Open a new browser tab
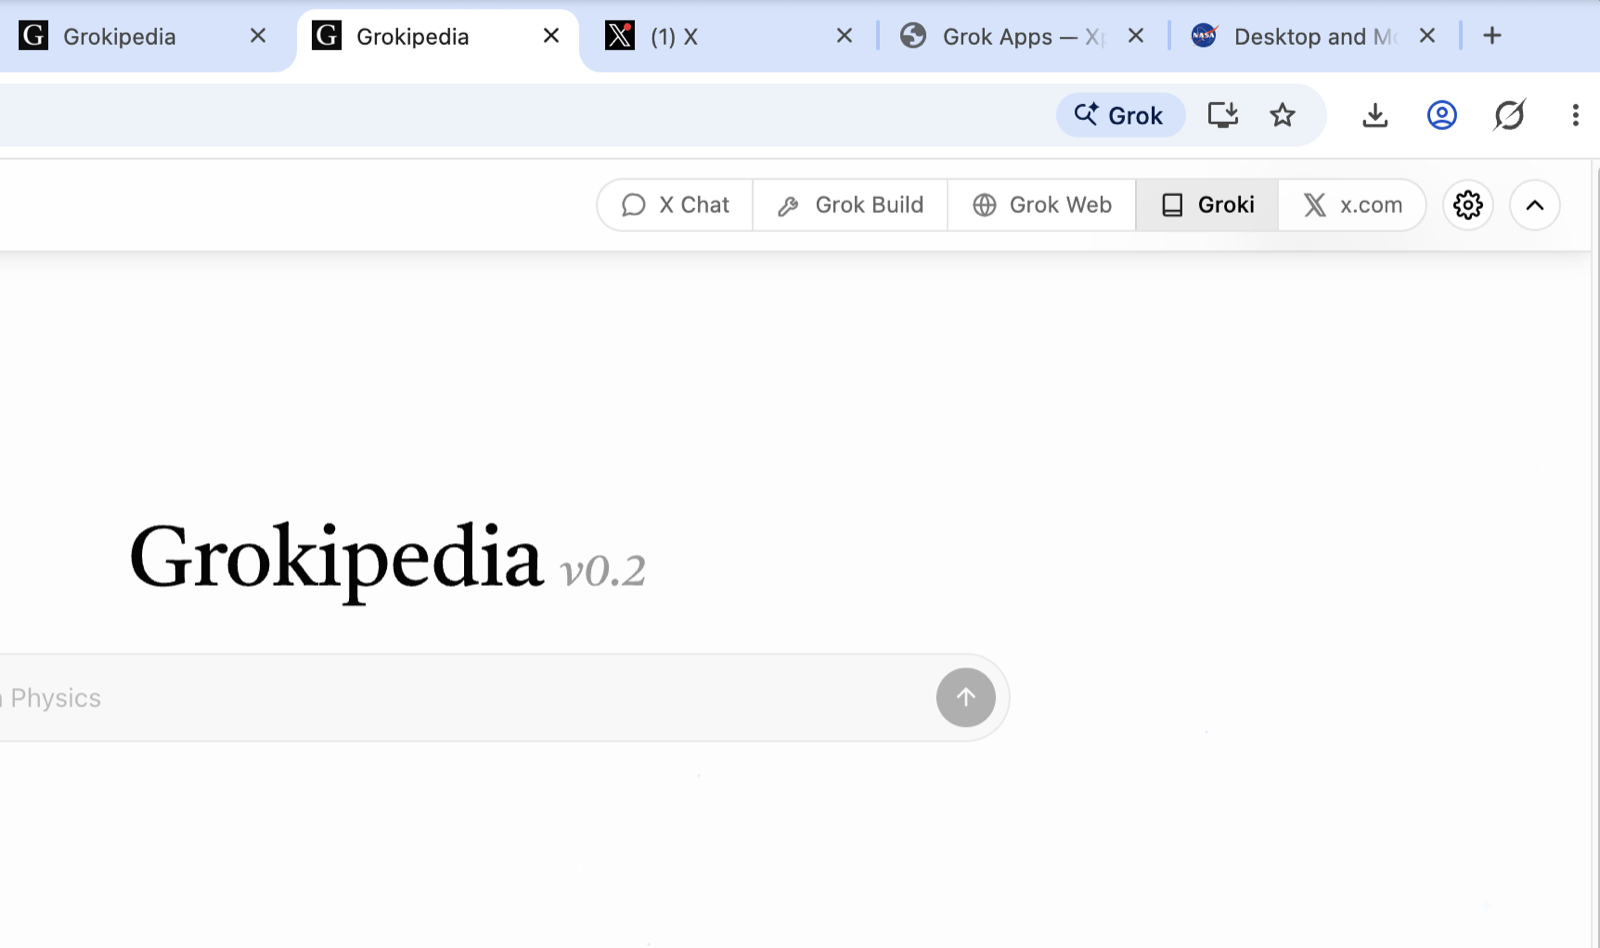Image resolution: width=1600 pixels, height=948 pixels. tap(1492, 36)
